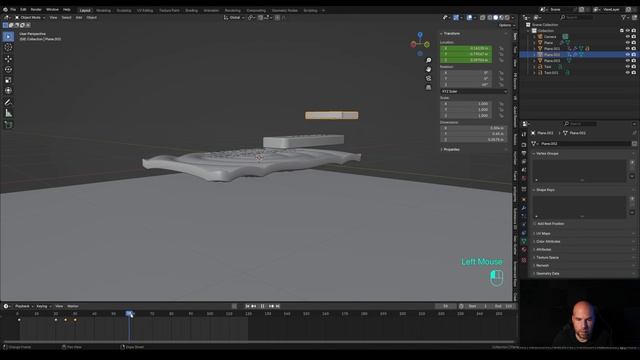Open the Material properties tab
640x360 pixels.
coord(524,249)
